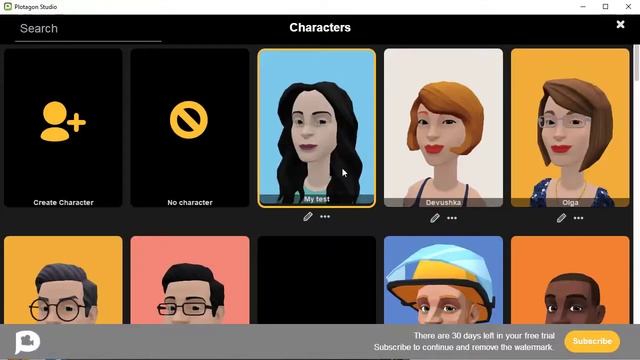Click the Search characters field
This screenshot has height=360, width=640.
[x=88, y=29]
